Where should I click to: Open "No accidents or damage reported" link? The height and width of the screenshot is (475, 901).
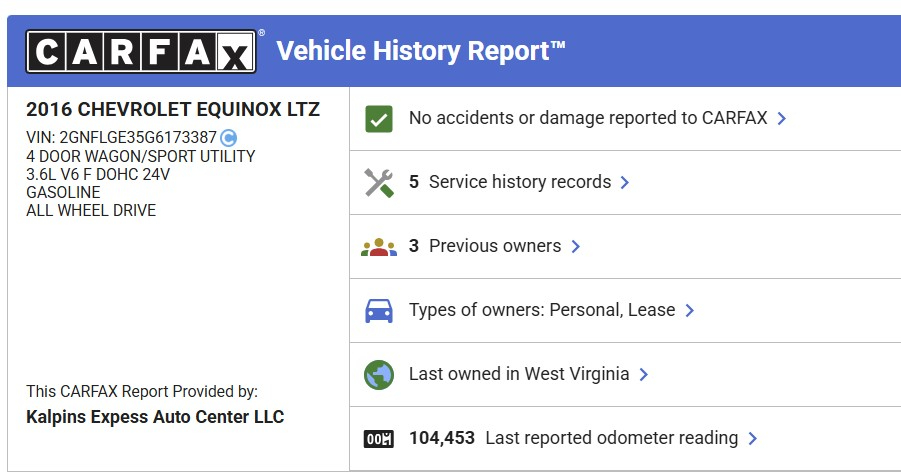588,118
